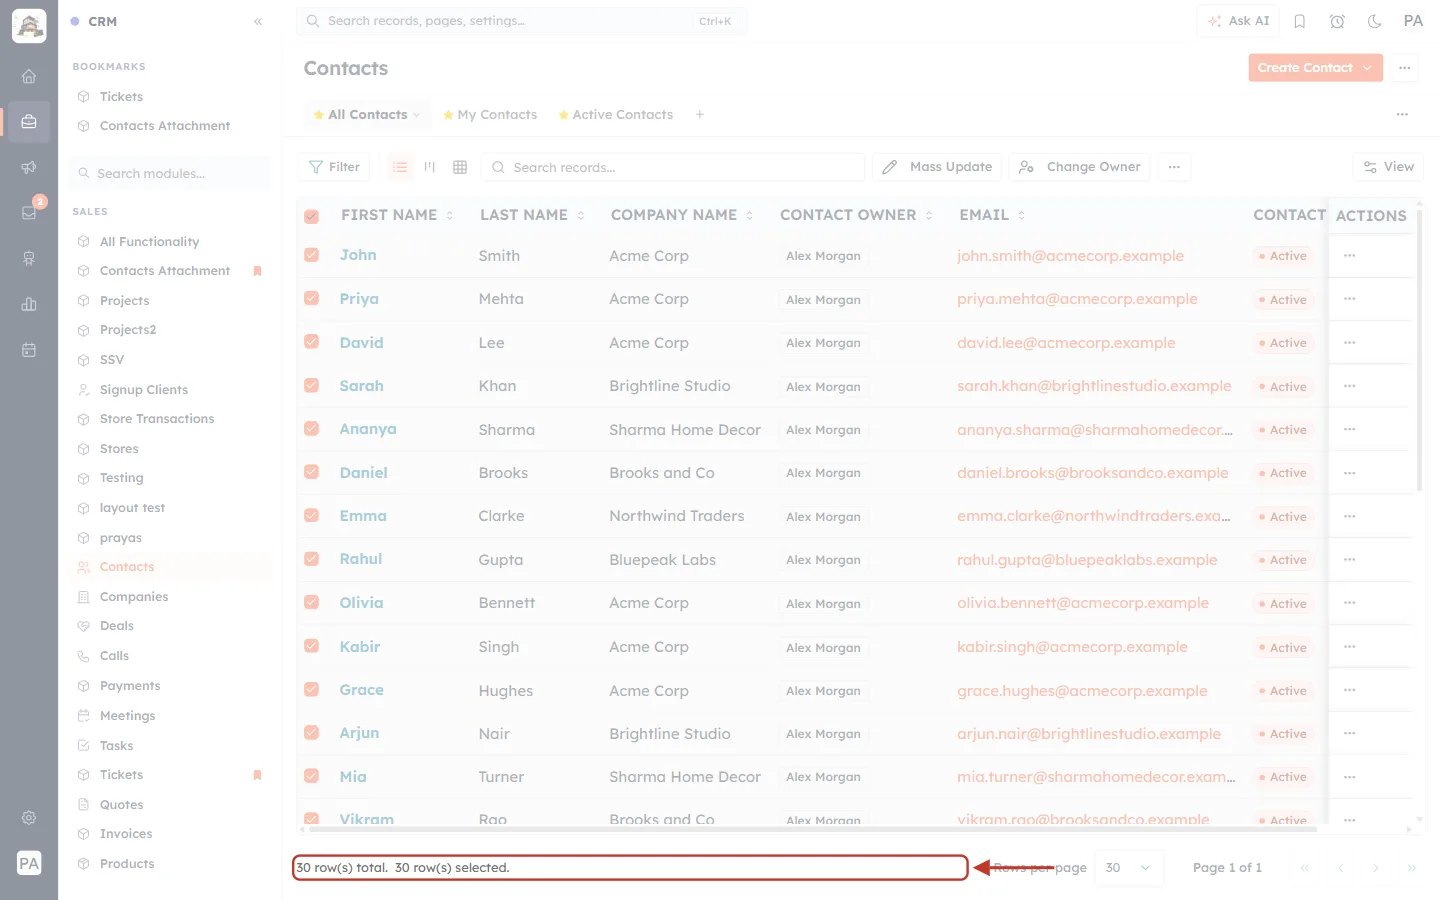
Task: Open the megaphone marketing icon in rail
Action: tap(29, 167)
